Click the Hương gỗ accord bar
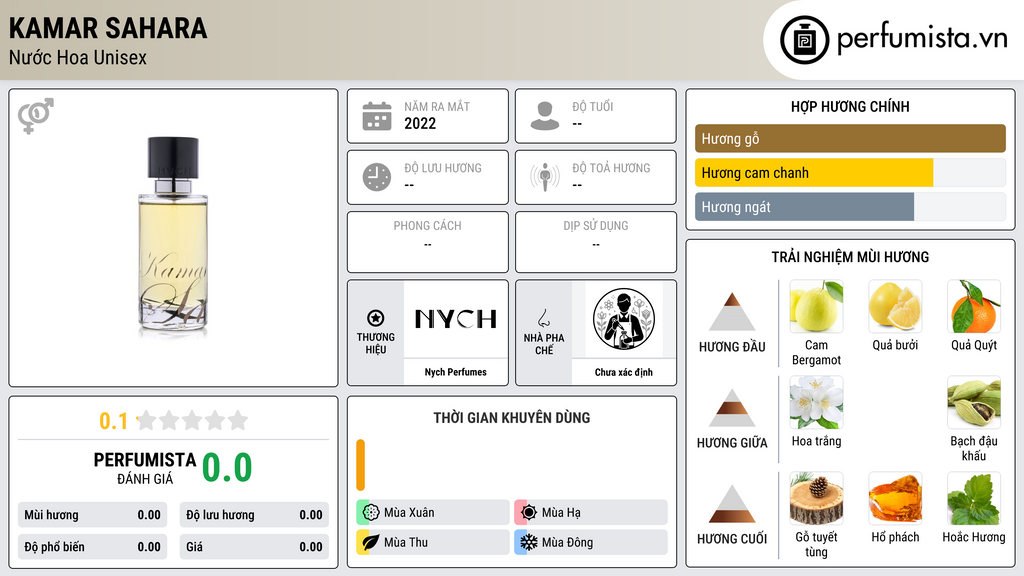The width and height of the screenshot is (1024, 576). coord(850,138)
